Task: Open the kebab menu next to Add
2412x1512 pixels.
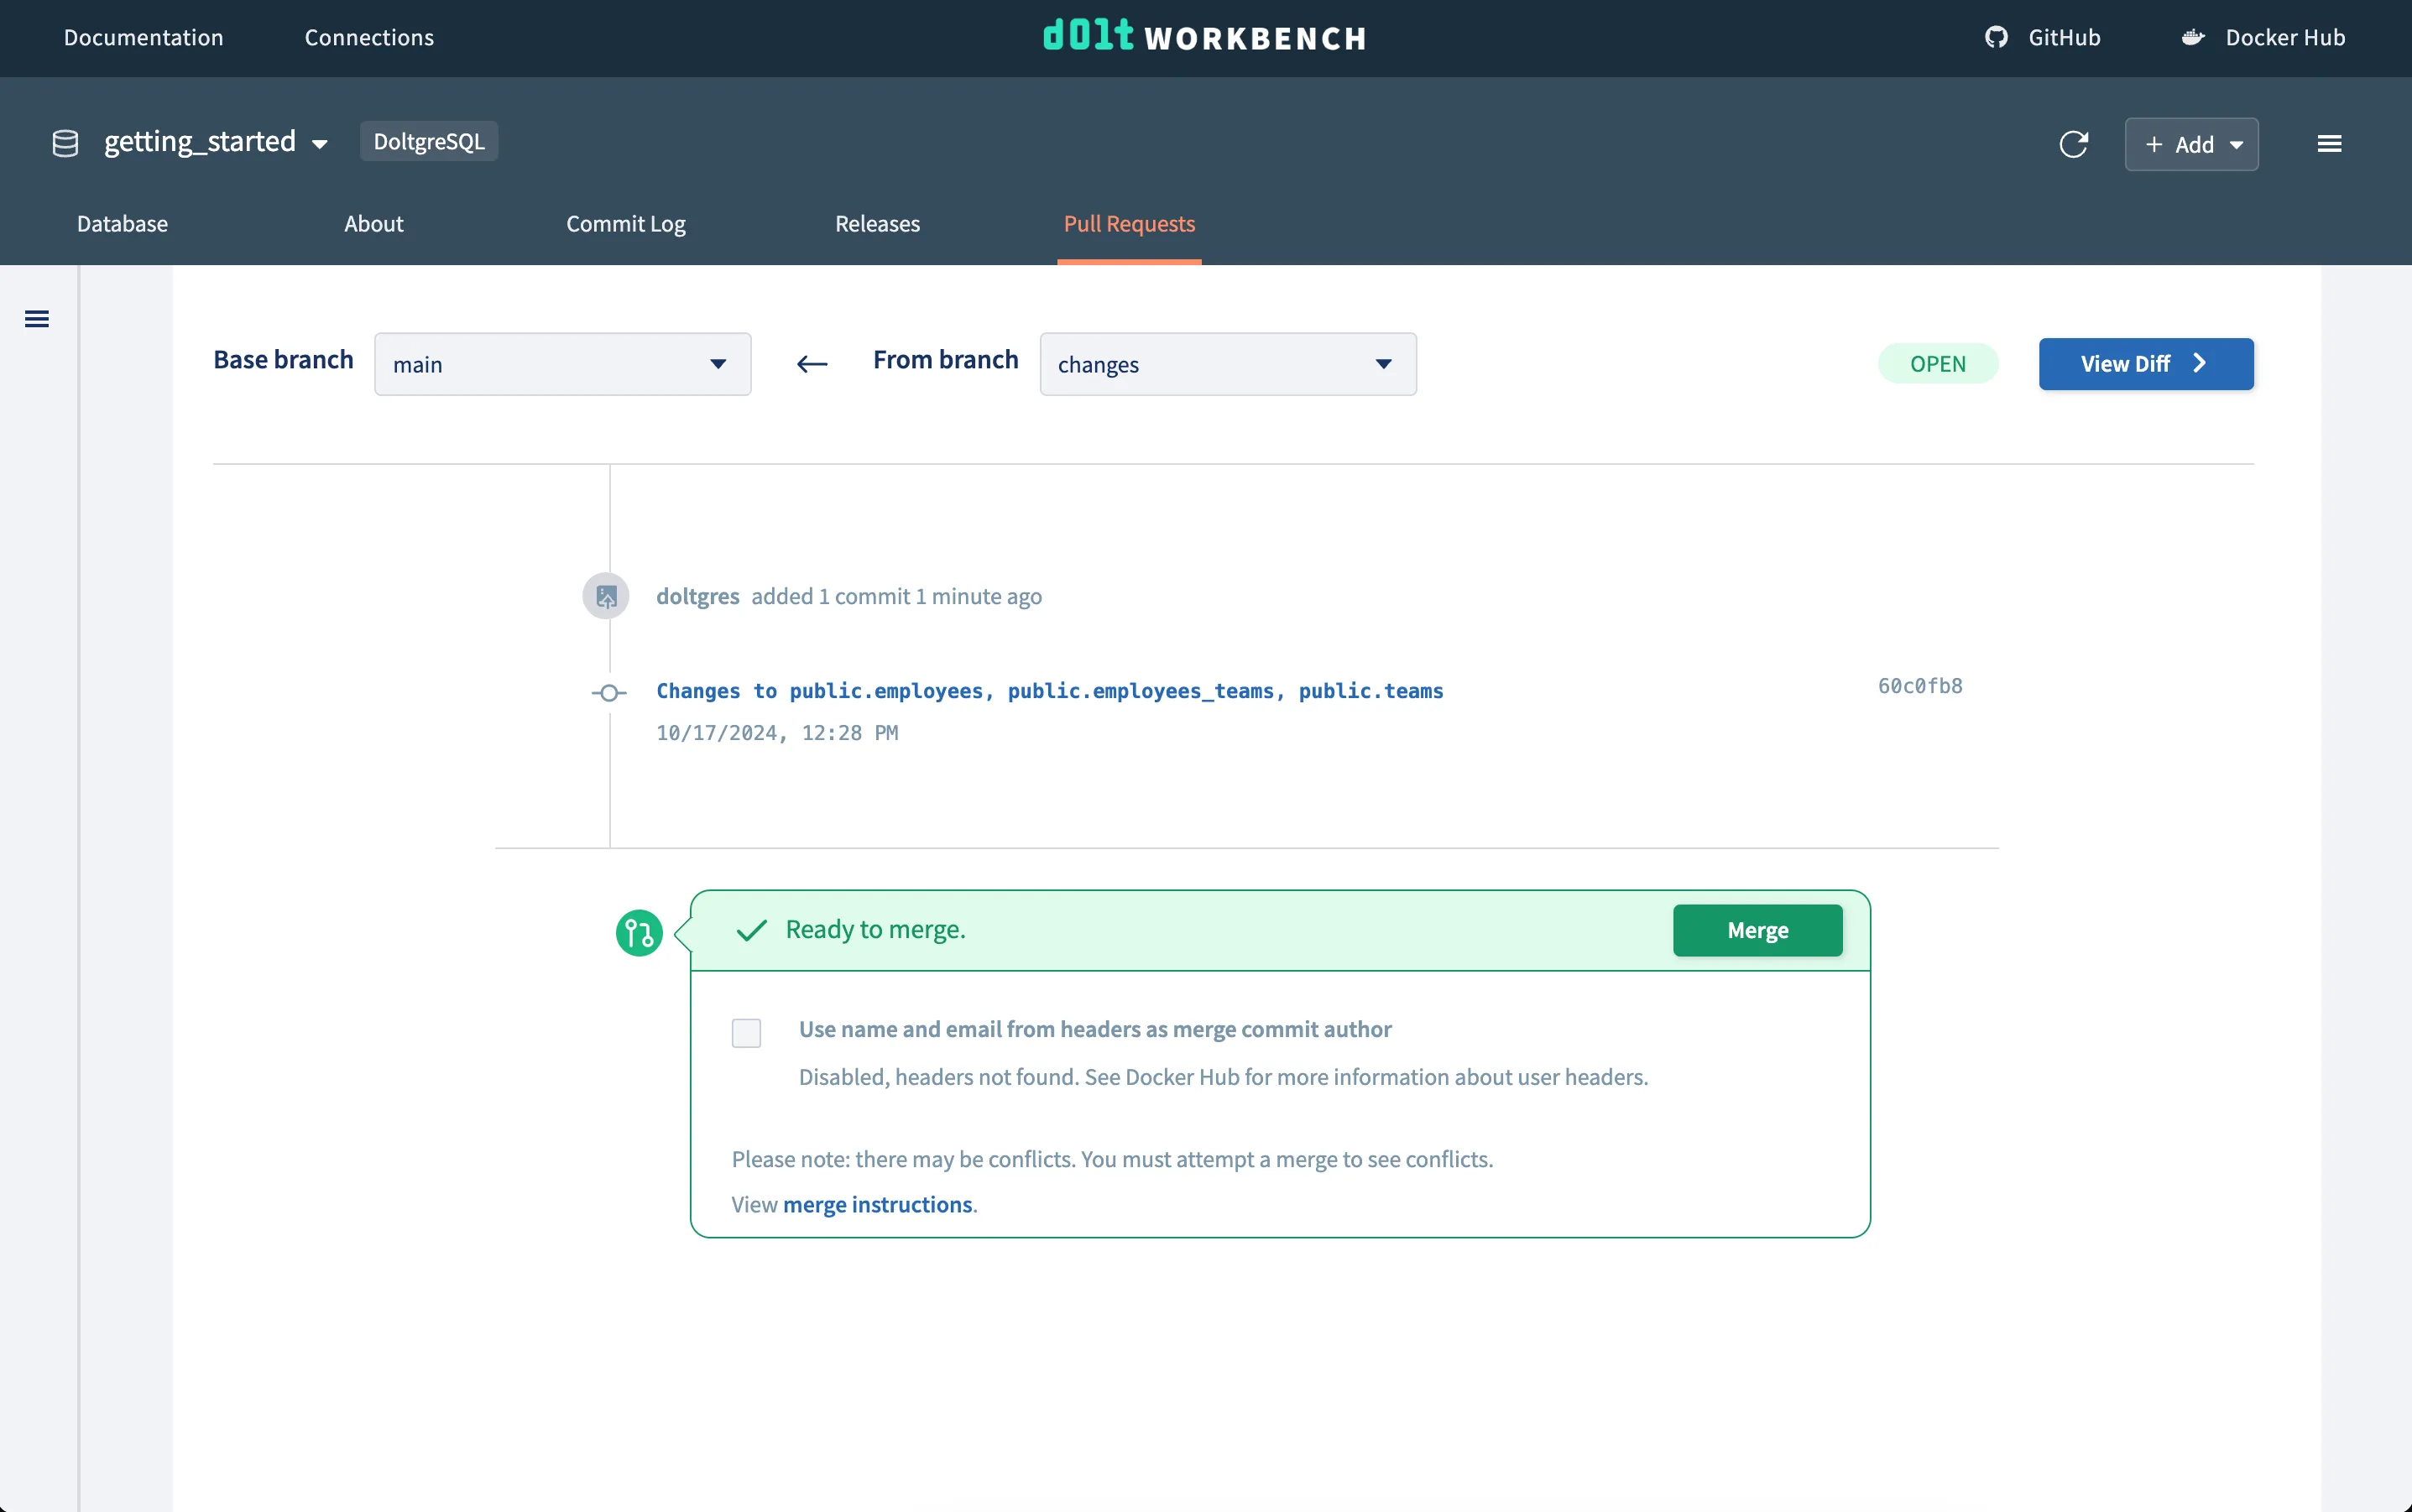Action: (x=2330, y=143)
